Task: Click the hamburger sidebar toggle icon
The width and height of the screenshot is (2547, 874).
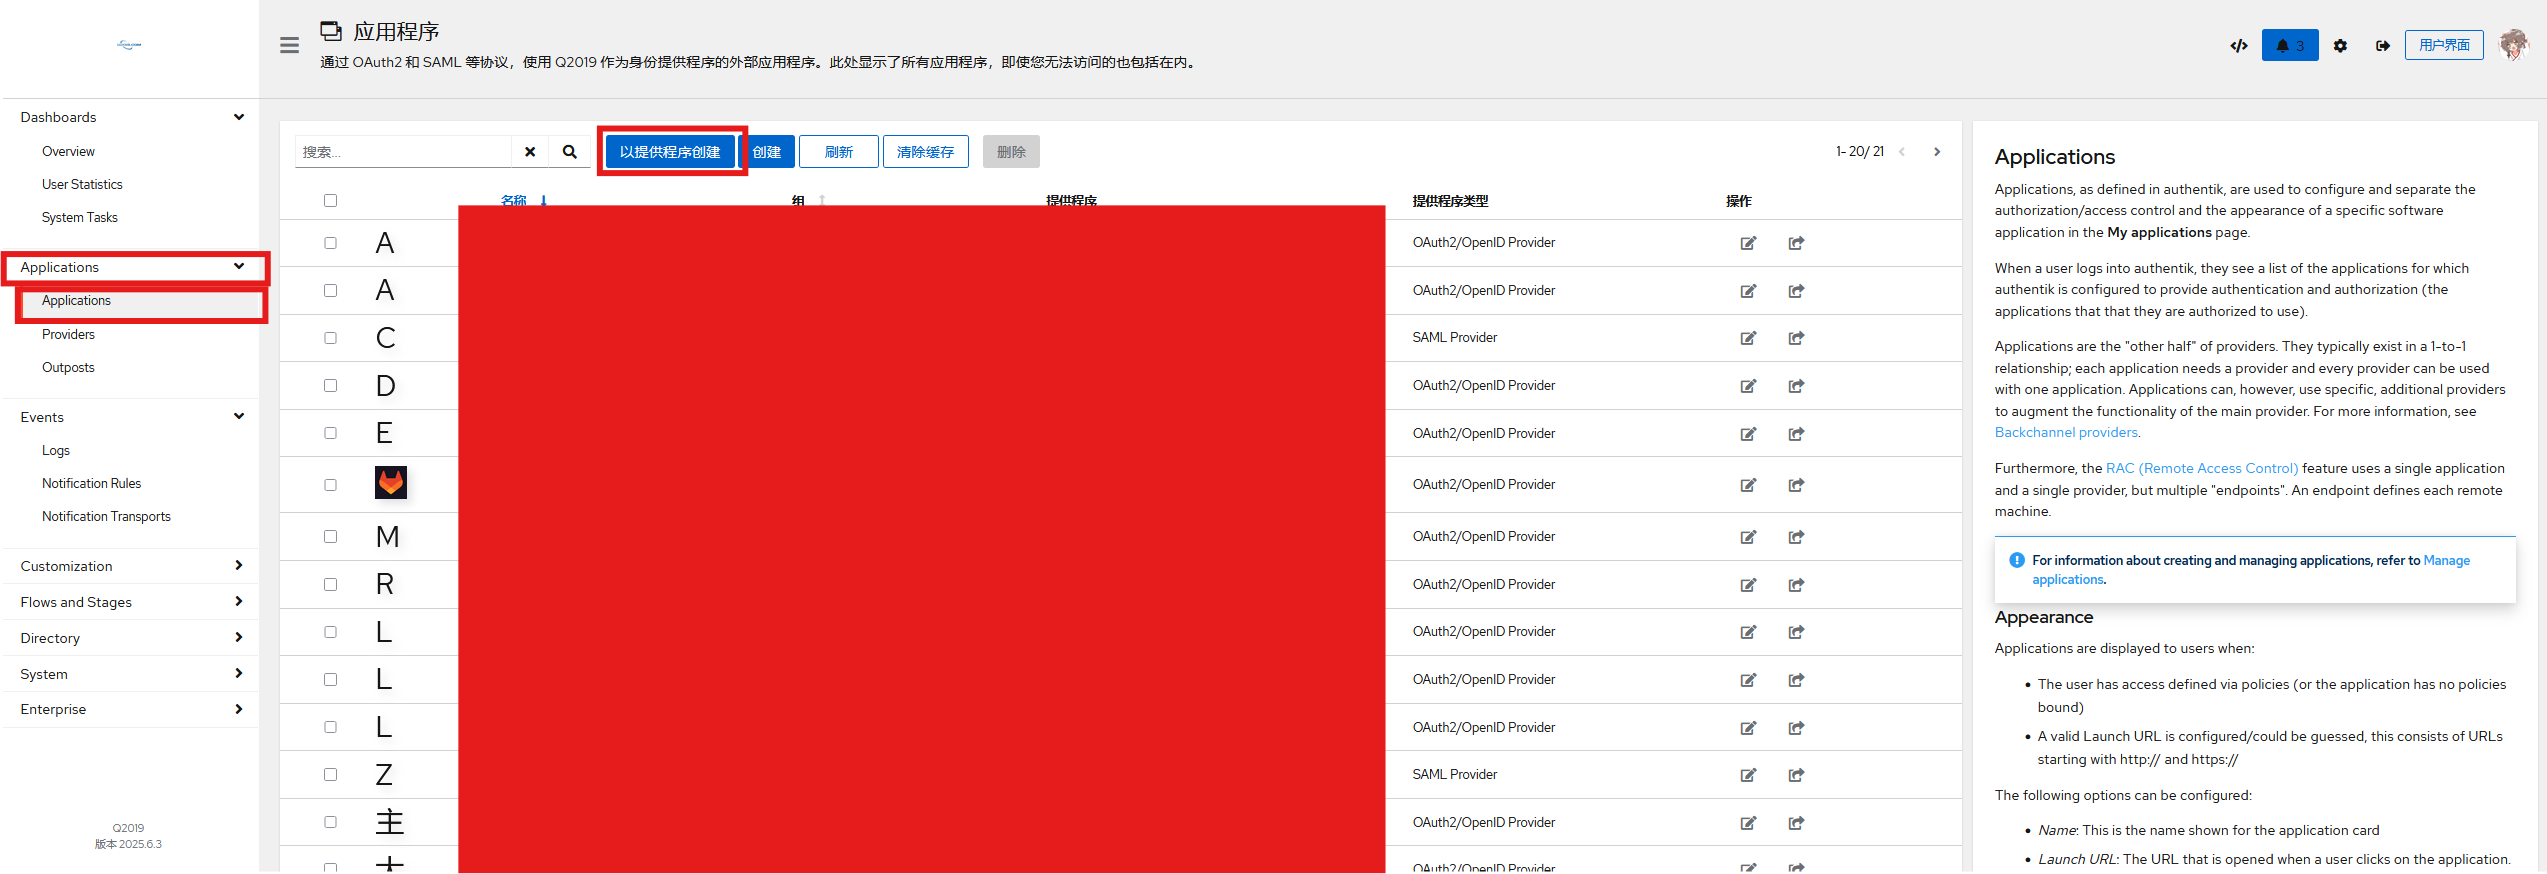Action: point(289,45)
